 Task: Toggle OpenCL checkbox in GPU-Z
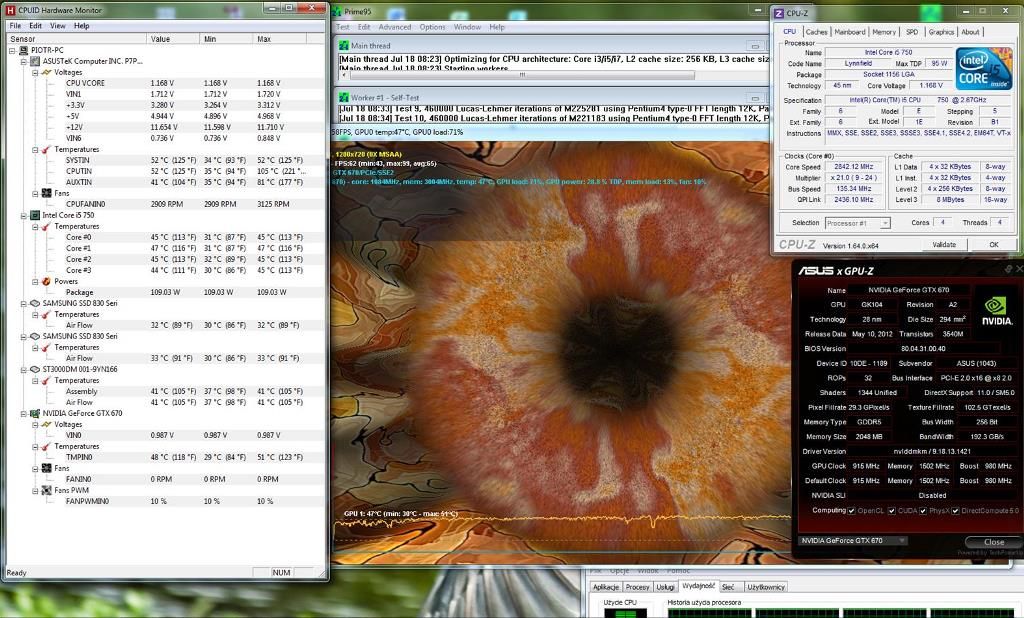click(x=851, y=511)
